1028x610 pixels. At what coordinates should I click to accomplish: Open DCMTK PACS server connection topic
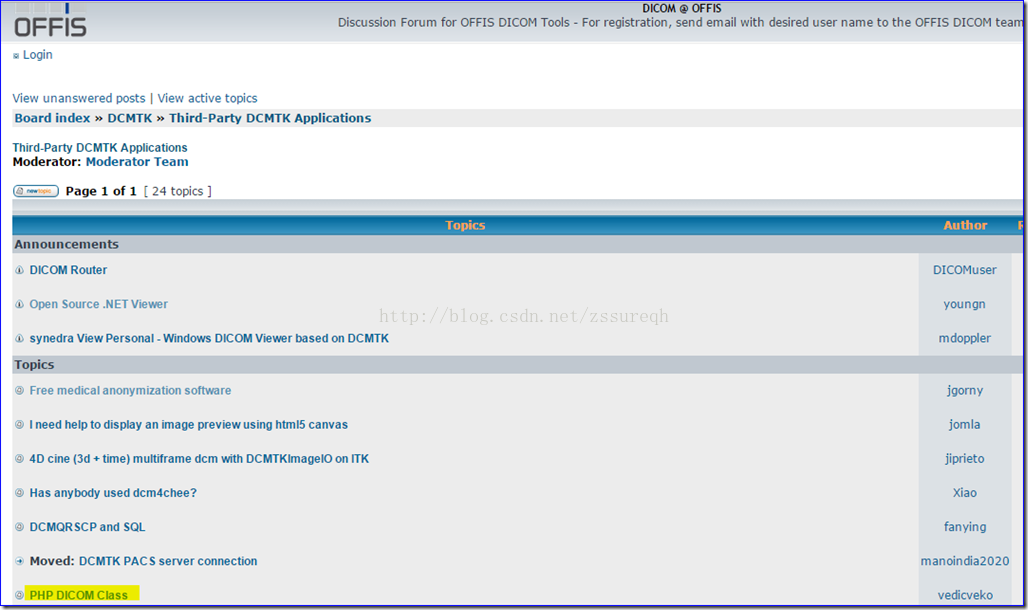168,561
